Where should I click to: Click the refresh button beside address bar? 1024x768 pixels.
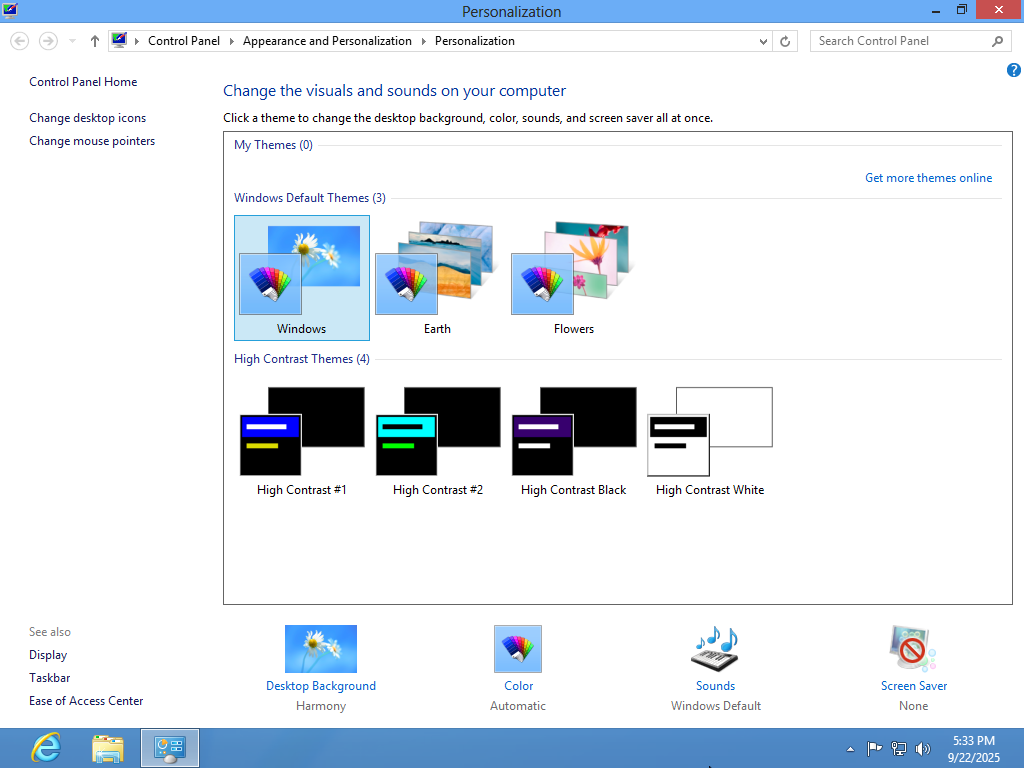[x=785, y=41]
